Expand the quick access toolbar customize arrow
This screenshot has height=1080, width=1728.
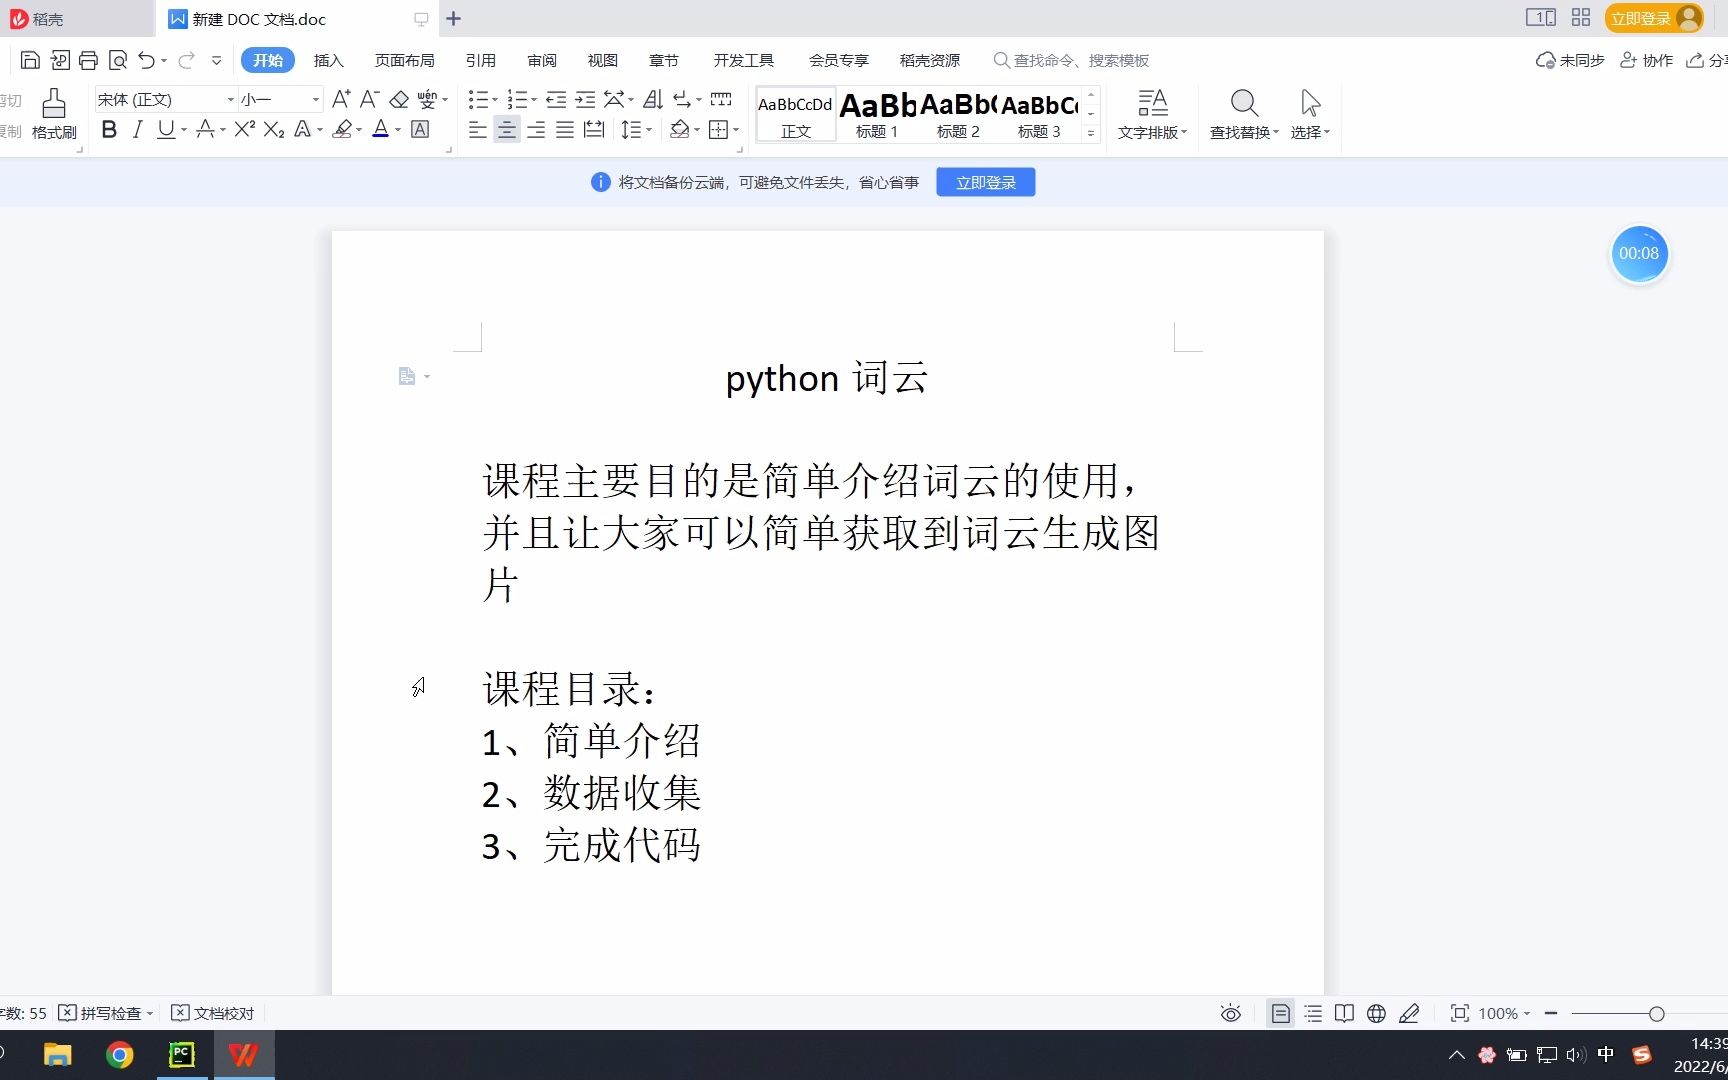(x=216, y=60)
